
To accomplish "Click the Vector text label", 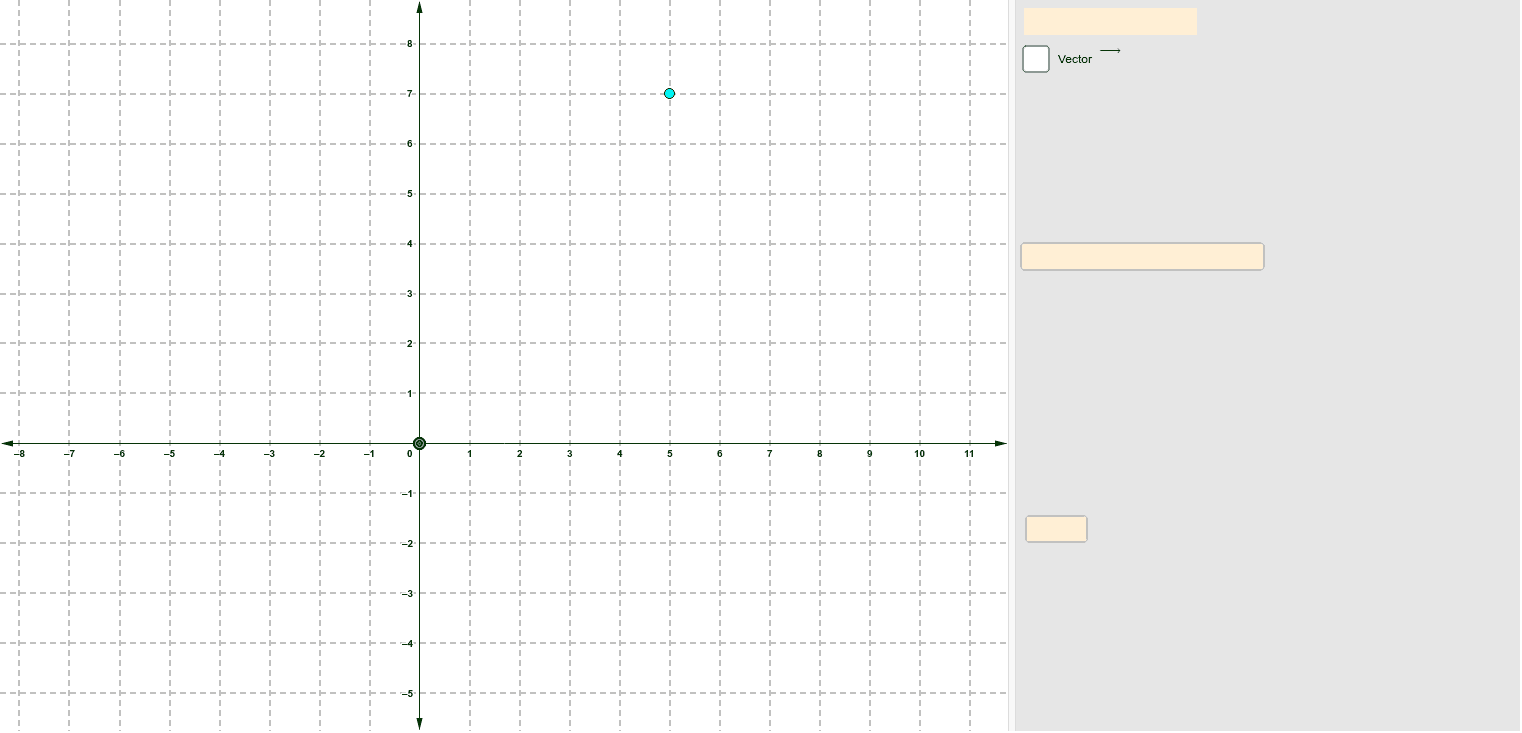I will pos(1074,59).
